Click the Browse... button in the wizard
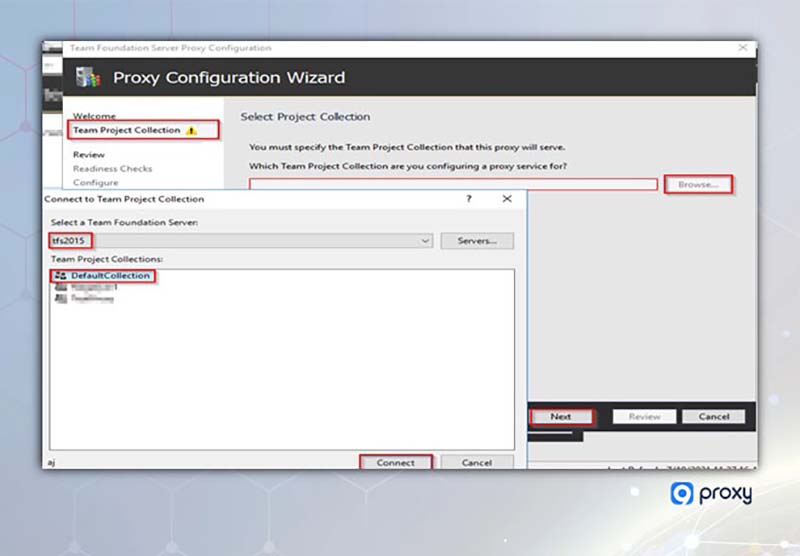This screenshot has height=556, width=800. pyautogui.click(x=698, y=184)
